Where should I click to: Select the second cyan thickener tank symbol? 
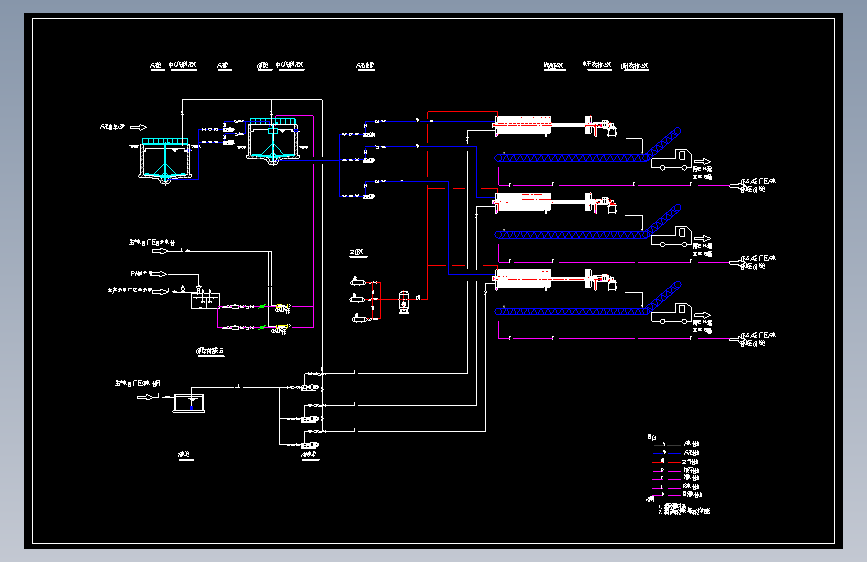(273, 140)
